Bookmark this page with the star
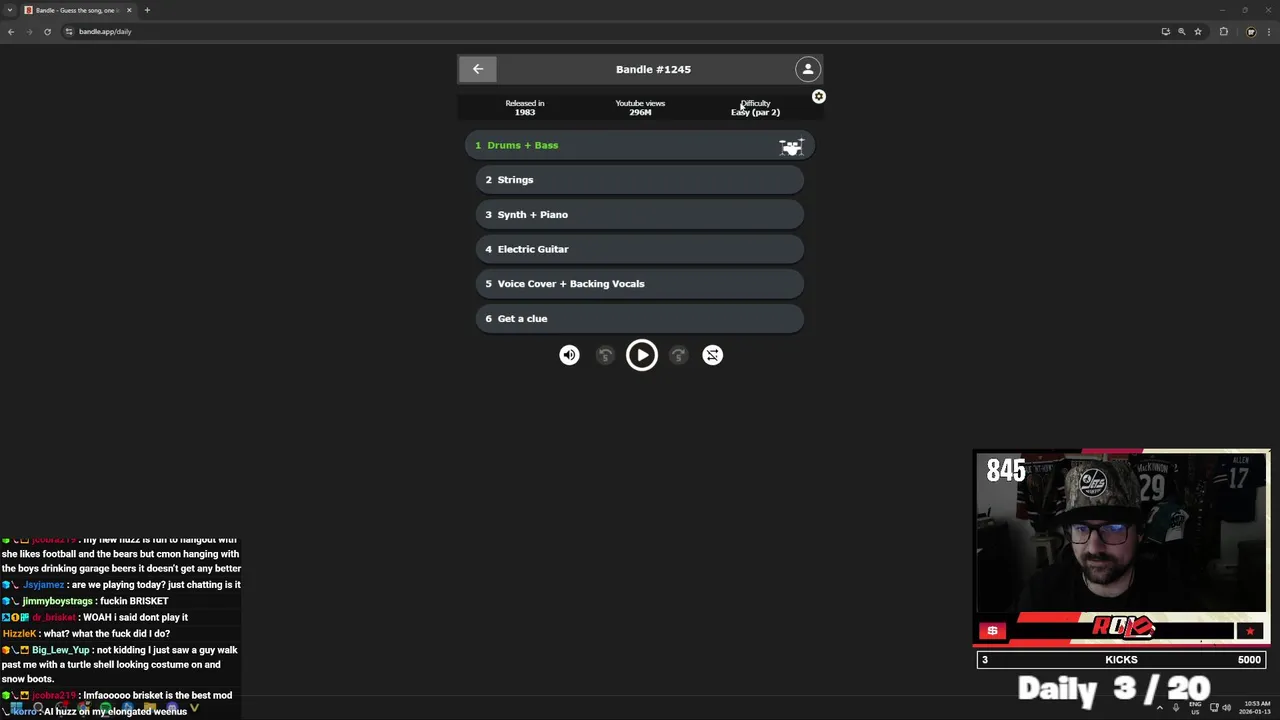 point(1197,32)
